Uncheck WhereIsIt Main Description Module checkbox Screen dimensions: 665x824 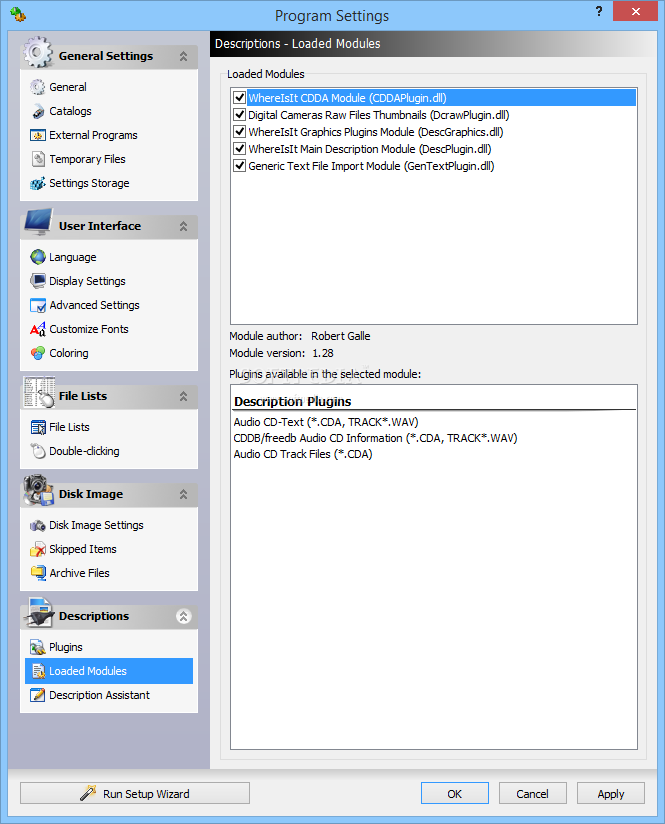239,149
